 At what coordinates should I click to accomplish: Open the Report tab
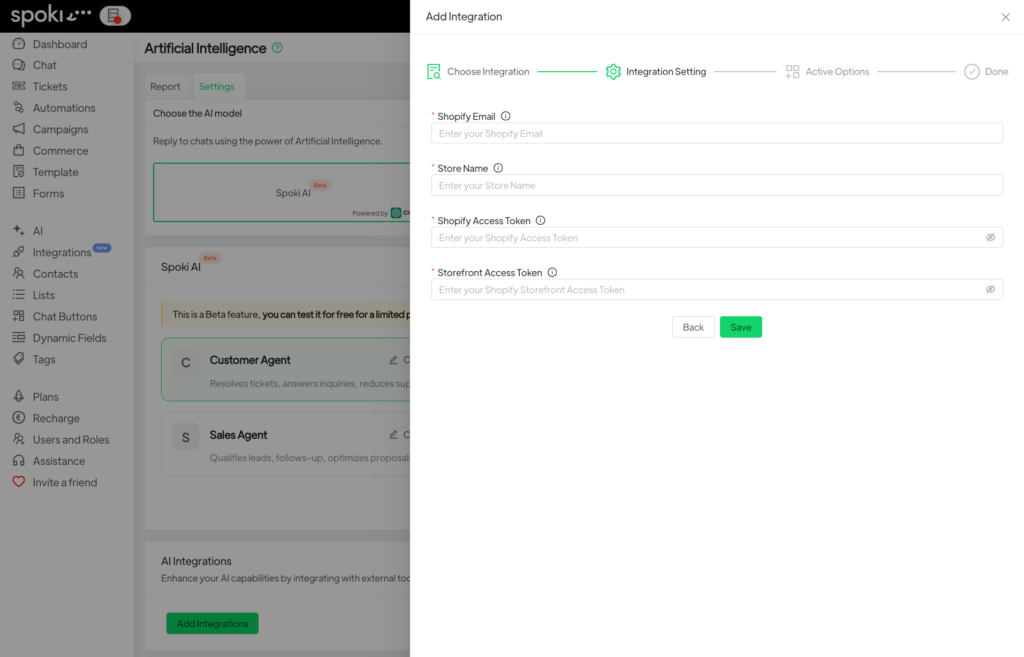165,87
